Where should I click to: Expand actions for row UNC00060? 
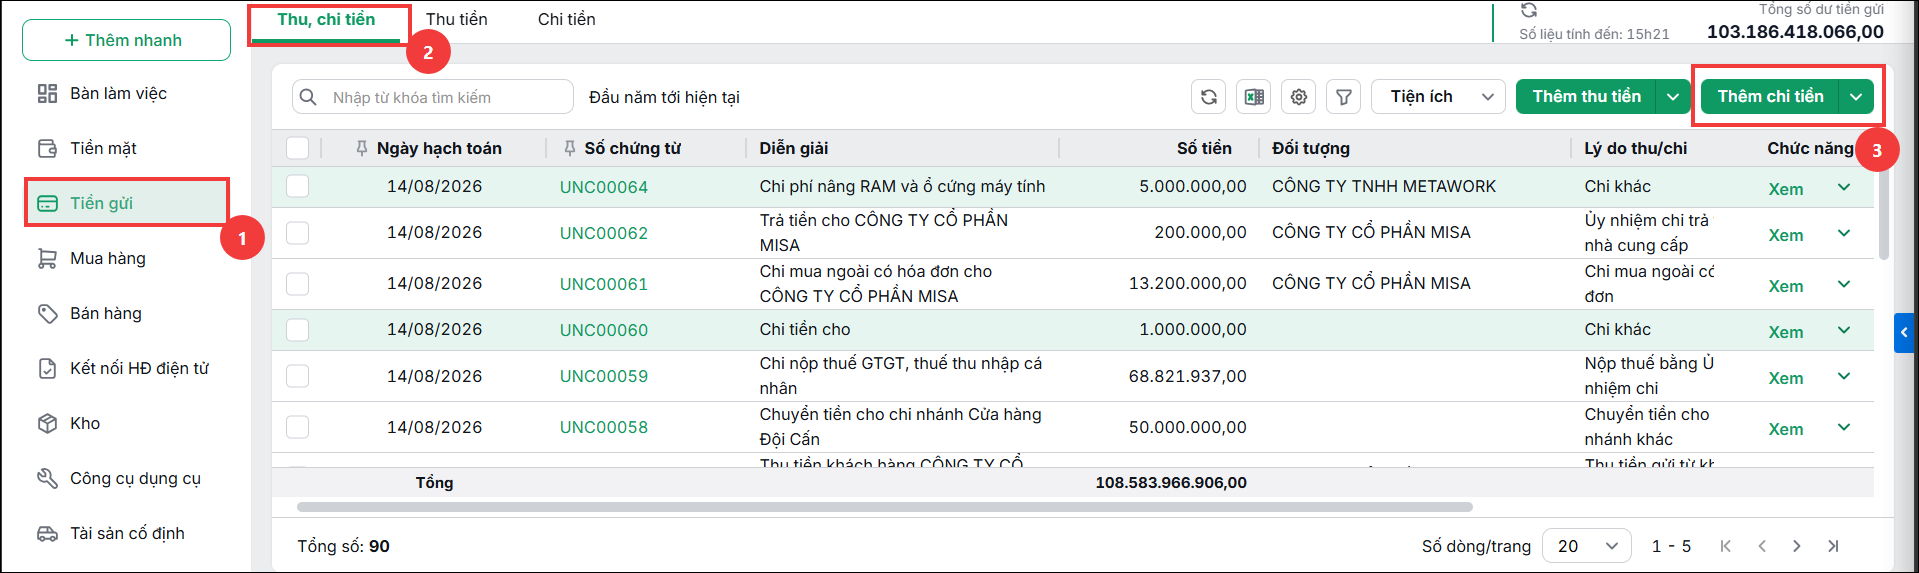(1844, 330)
